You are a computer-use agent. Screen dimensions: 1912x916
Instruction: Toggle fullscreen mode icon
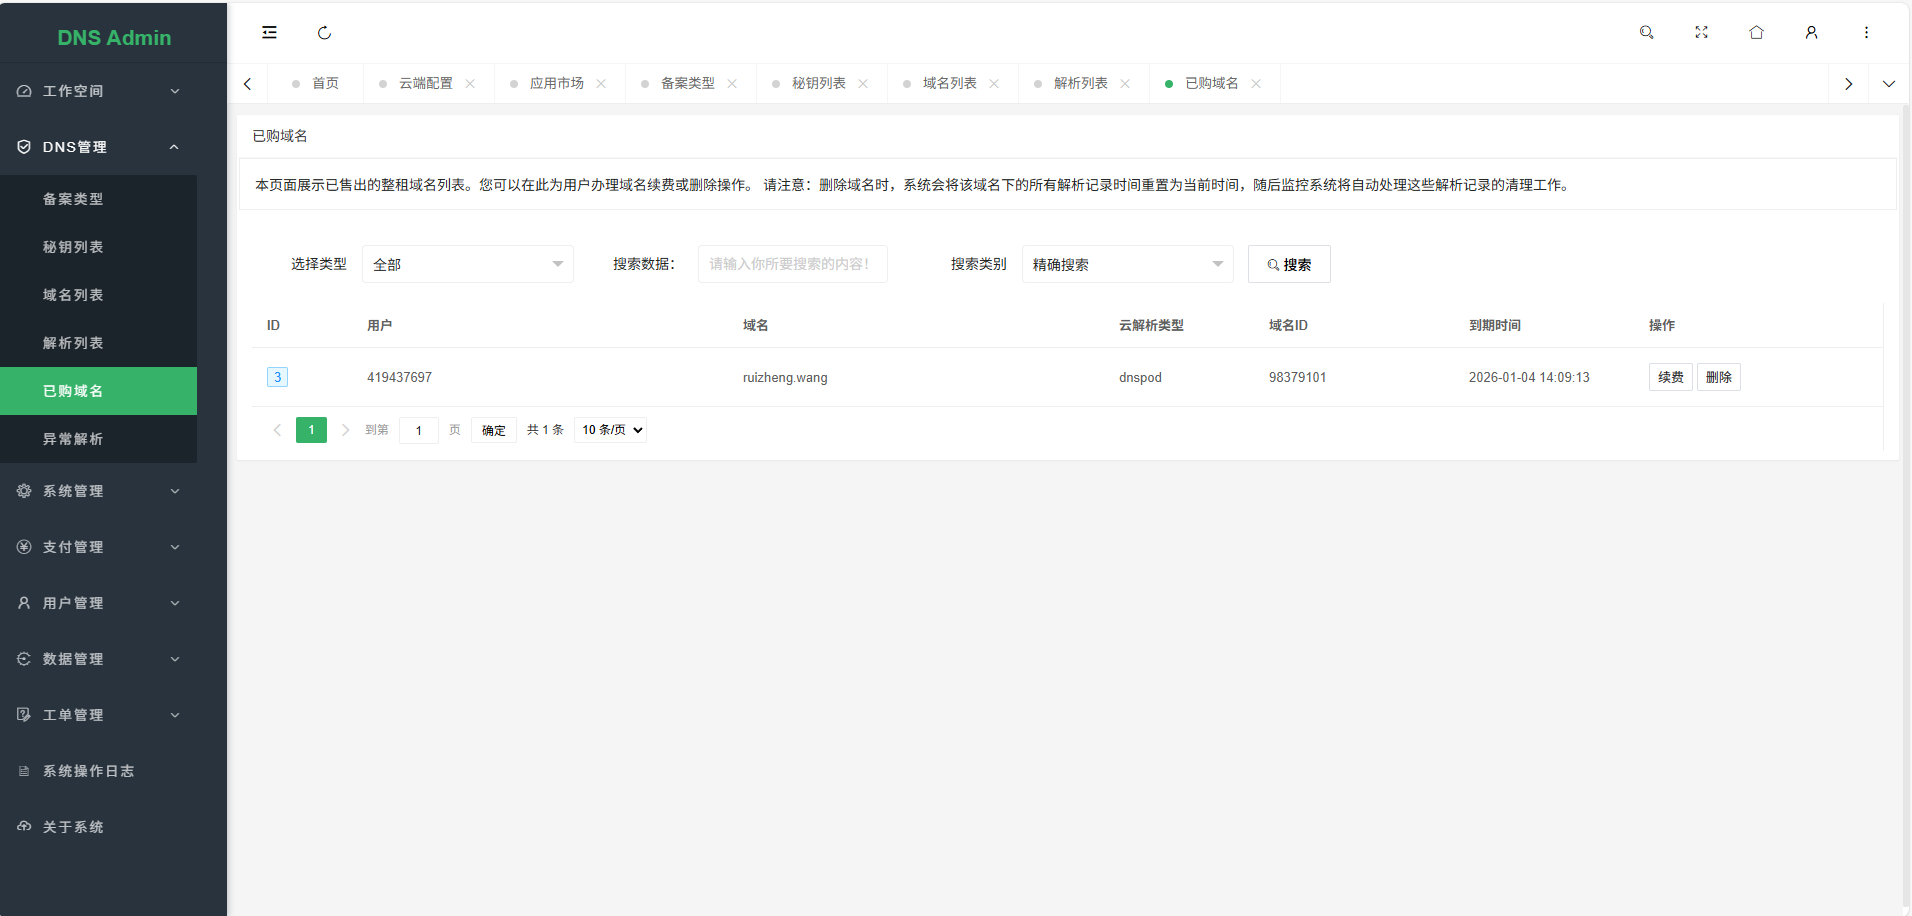1701,33
